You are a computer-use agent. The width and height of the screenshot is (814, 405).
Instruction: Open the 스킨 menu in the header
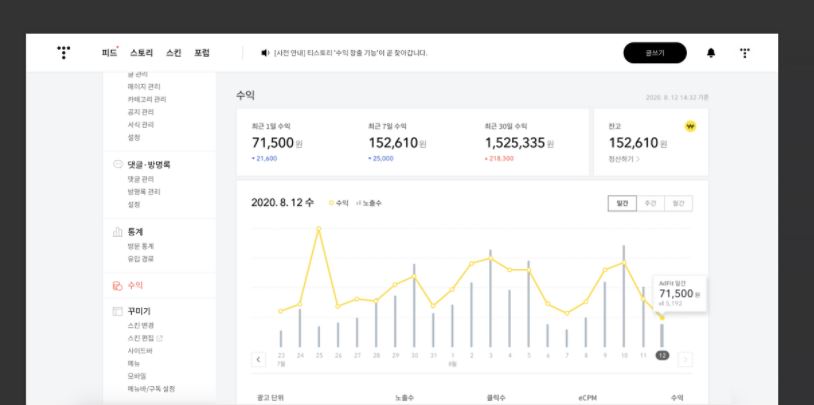tap(174, 53)
